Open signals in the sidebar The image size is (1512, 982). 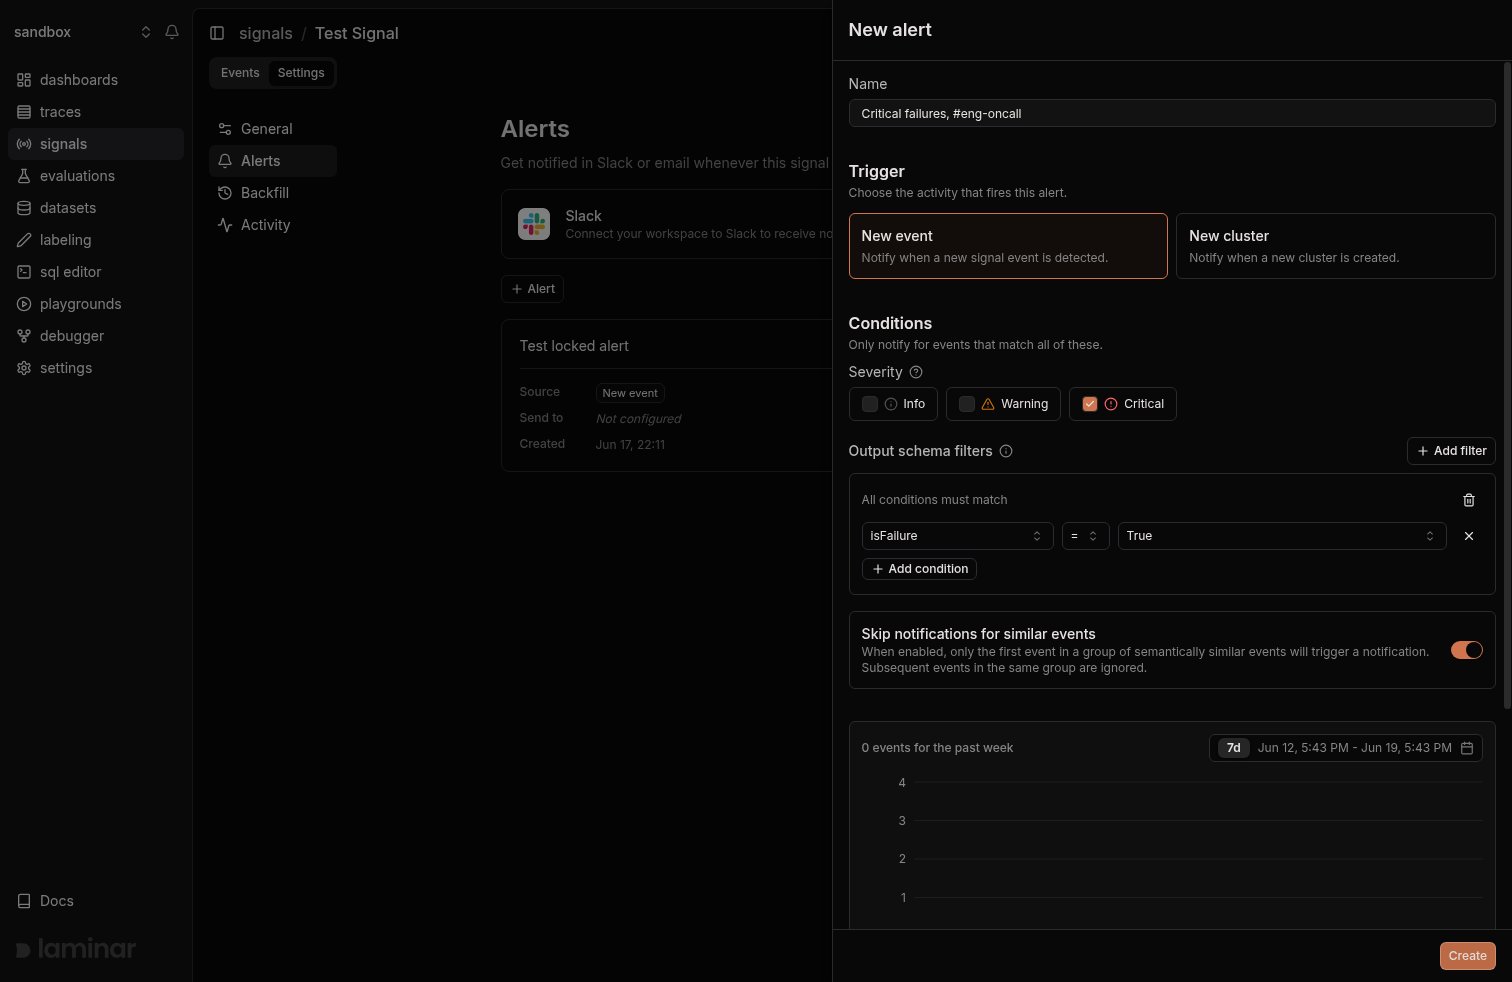(x=96, y=144)
